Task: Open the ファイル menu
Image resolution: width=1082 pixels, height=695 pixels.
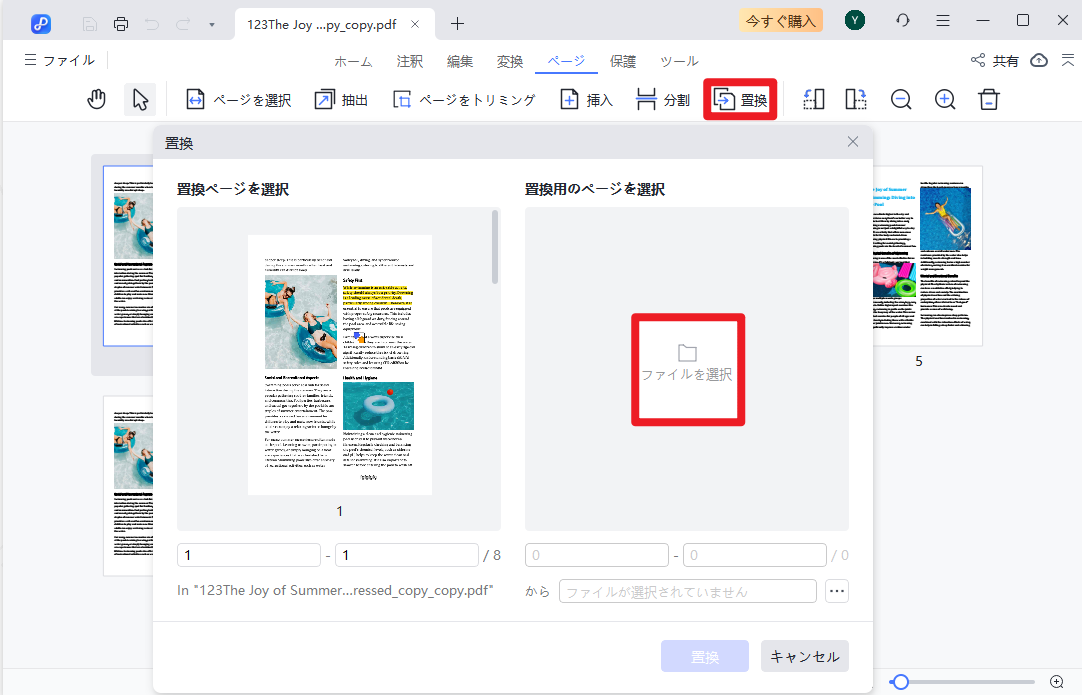Action: coord(59,60)
